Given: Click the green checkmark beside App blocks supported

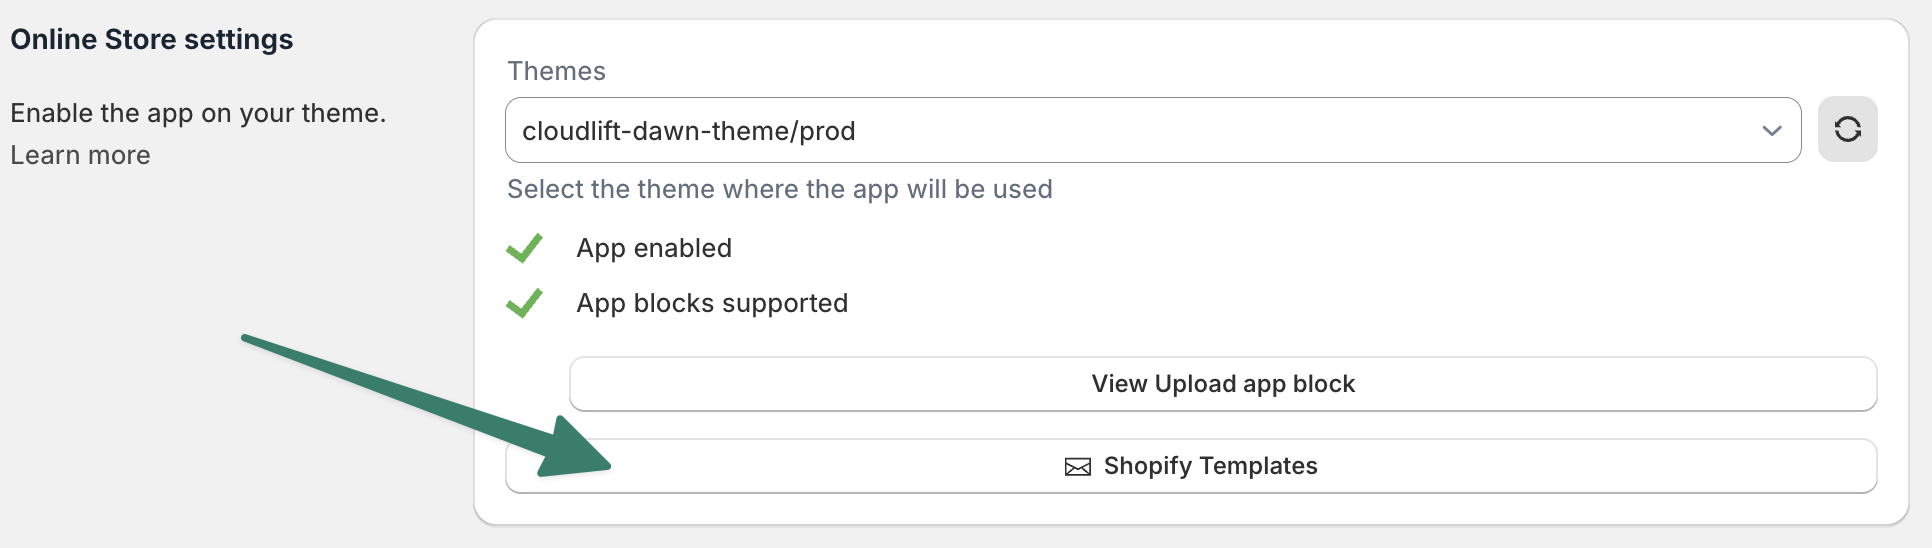Looking at the screenshot, I should tap(524, 303).
